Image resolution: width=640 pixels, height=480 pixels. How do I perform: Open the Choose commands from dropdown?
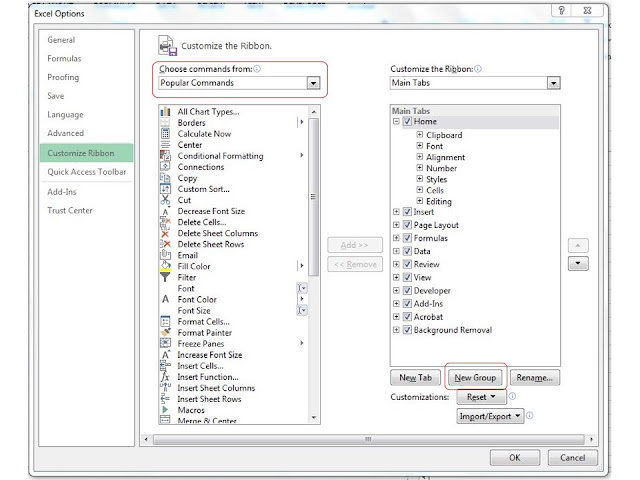click(x=313, y=83)
